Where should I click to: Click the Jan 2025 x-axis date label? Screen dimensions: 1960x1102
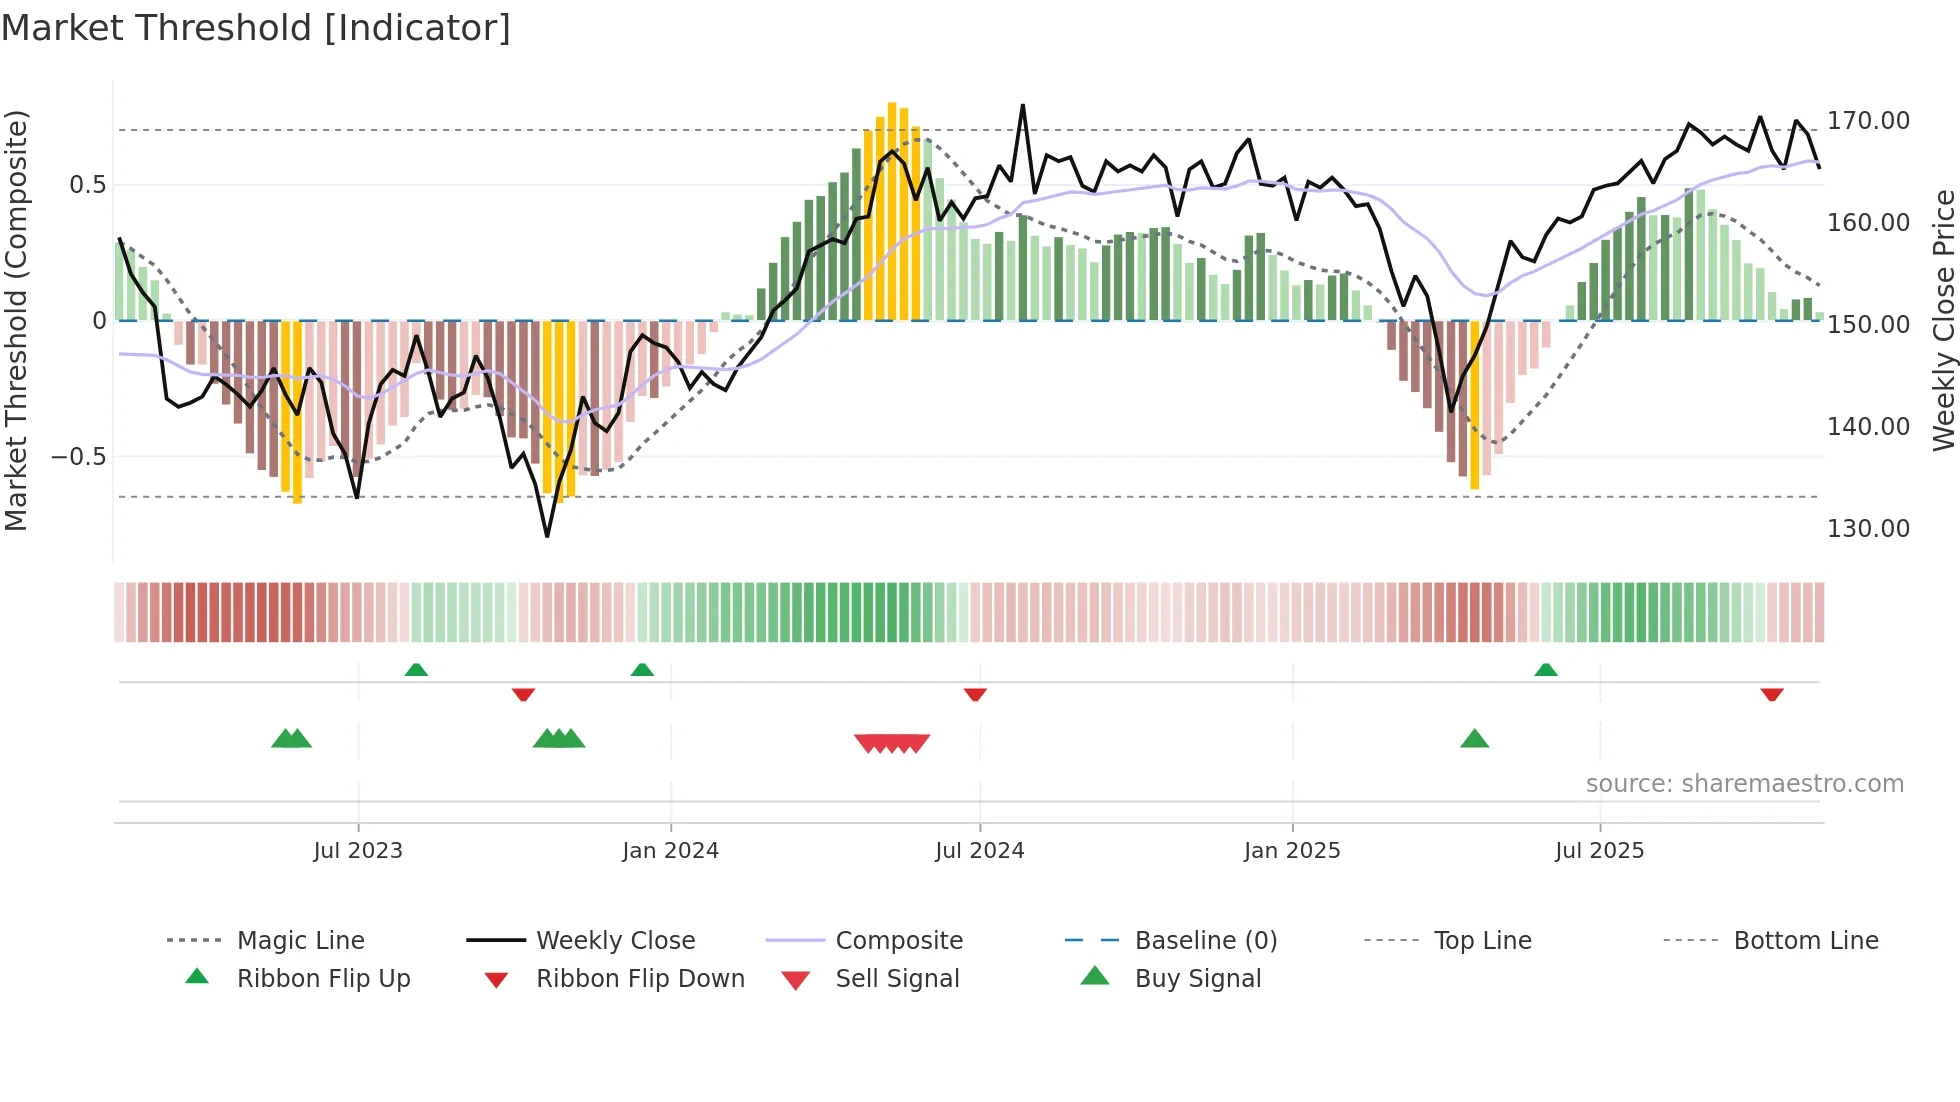[1292, 851]
